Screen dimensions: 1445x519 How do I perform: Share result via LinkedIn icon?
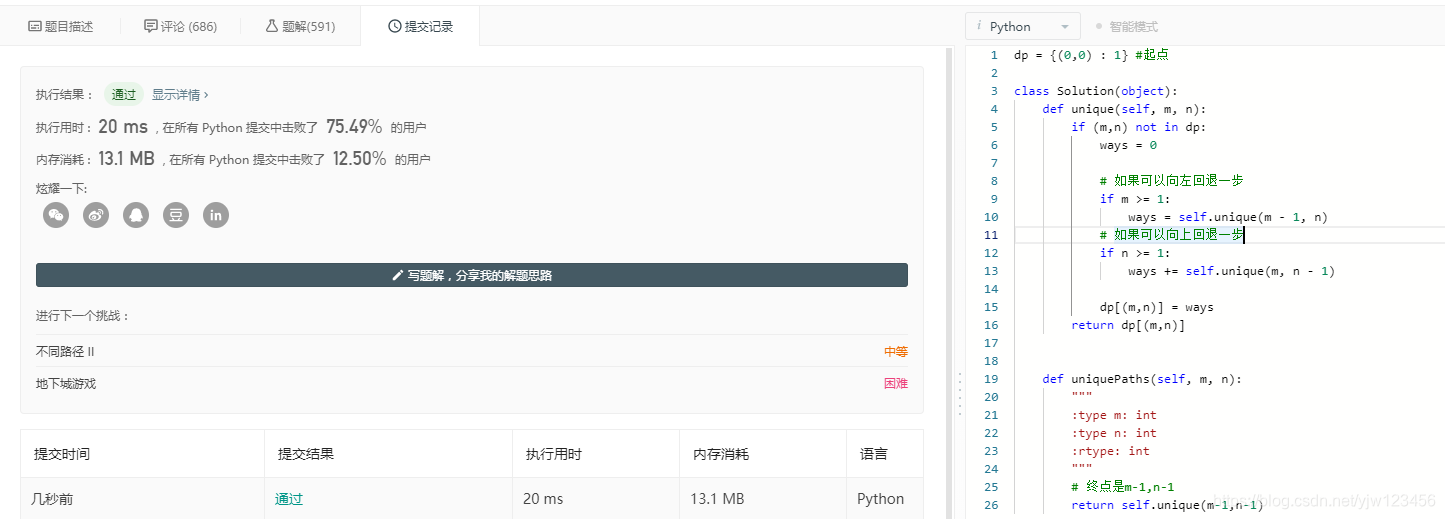click(x=216, y=214)
